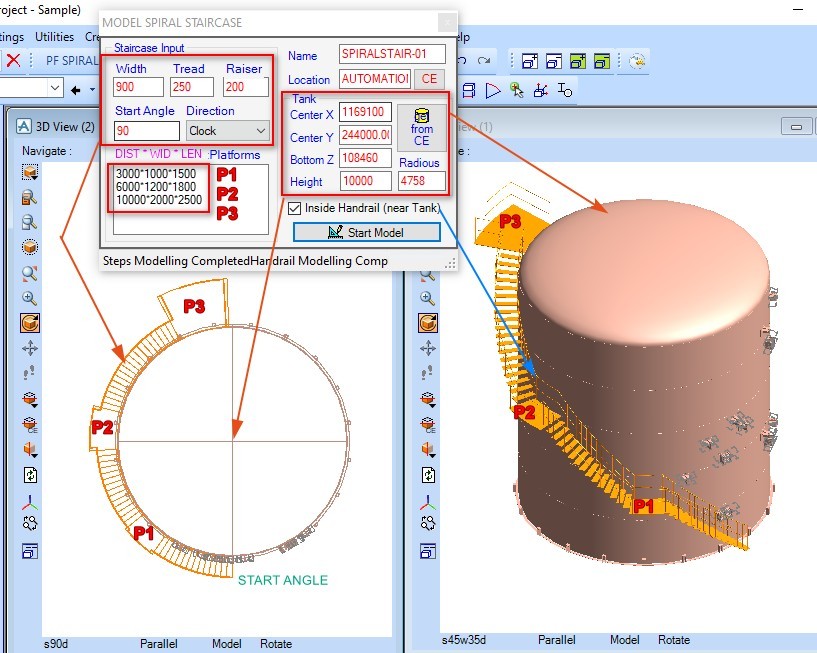This screenshot has width=817, height=653.
Task: Open the section plane dropdown icon in 3D View (2)
Action: click(30, 448)
